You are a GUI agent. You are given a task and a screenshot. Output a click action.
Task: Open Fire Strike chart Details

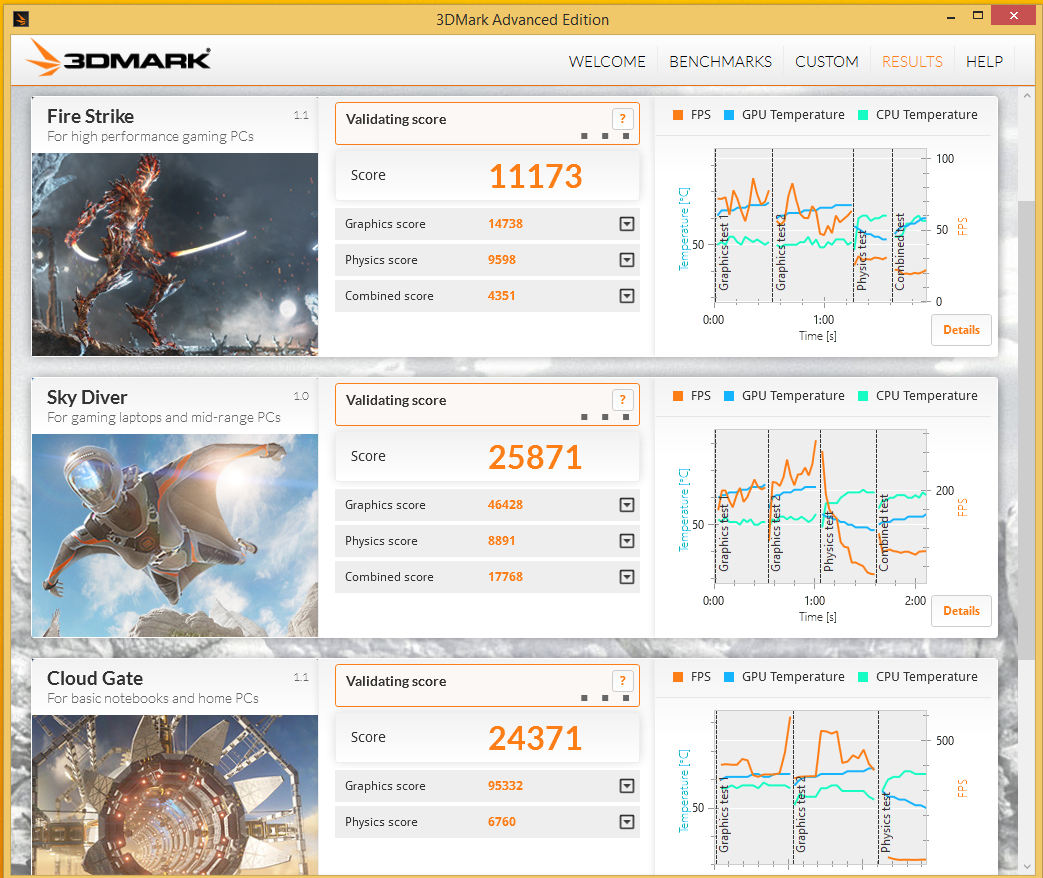(x=961, y=330)
